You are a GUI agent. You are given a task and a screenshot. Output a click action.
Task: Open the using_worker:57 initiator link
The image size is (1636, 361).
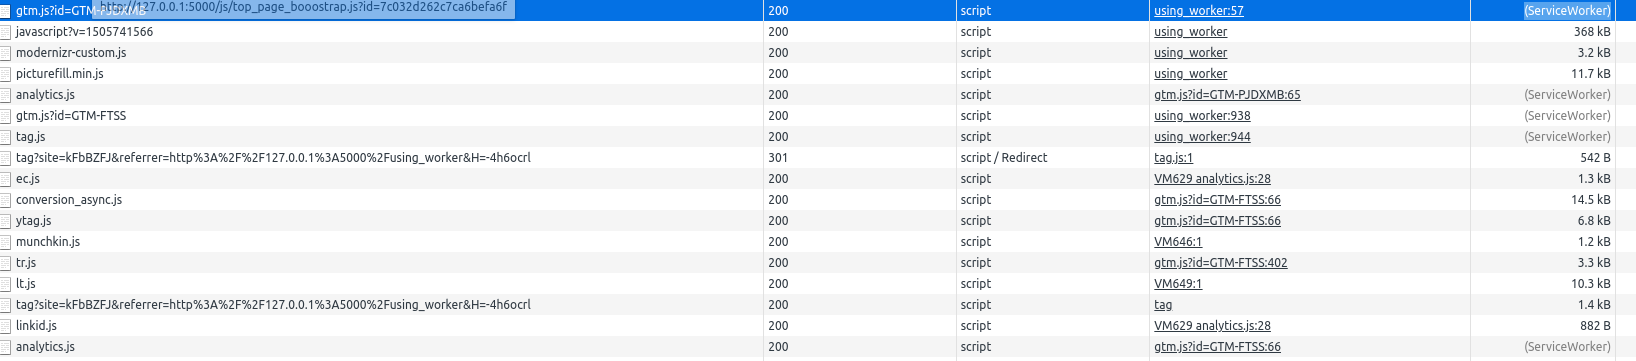1198,11
